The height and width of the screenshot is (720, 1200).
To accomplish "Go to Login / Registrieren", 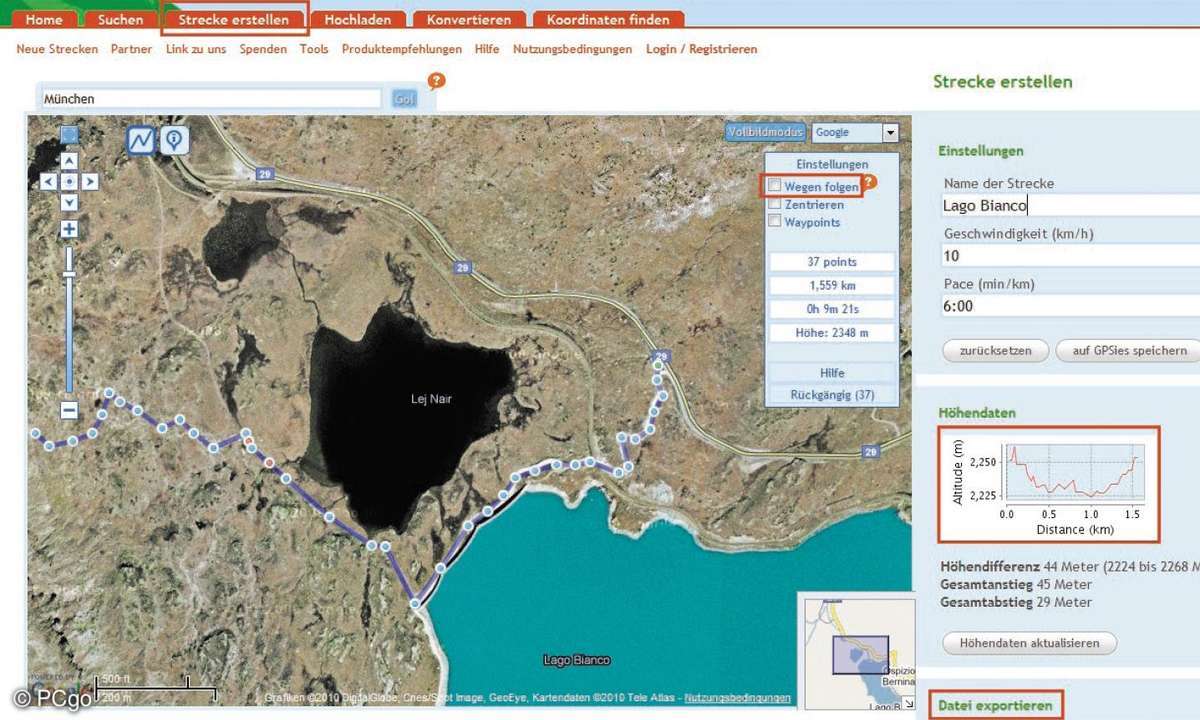I will click(702, 49).
